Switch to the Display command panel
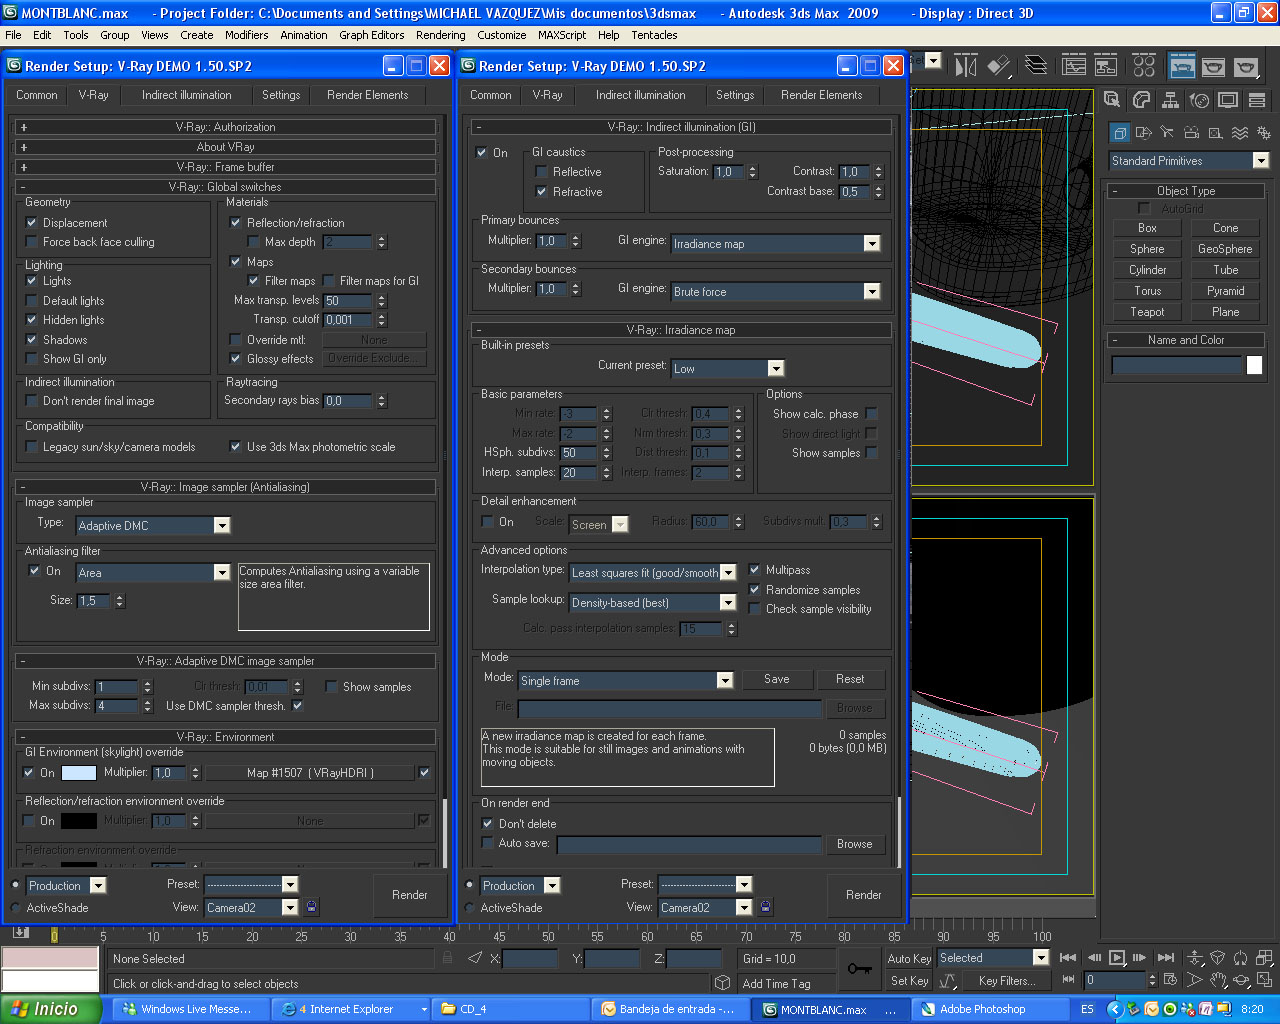The height and width of the screenshot is (1024, 1280). point(1228,100)
